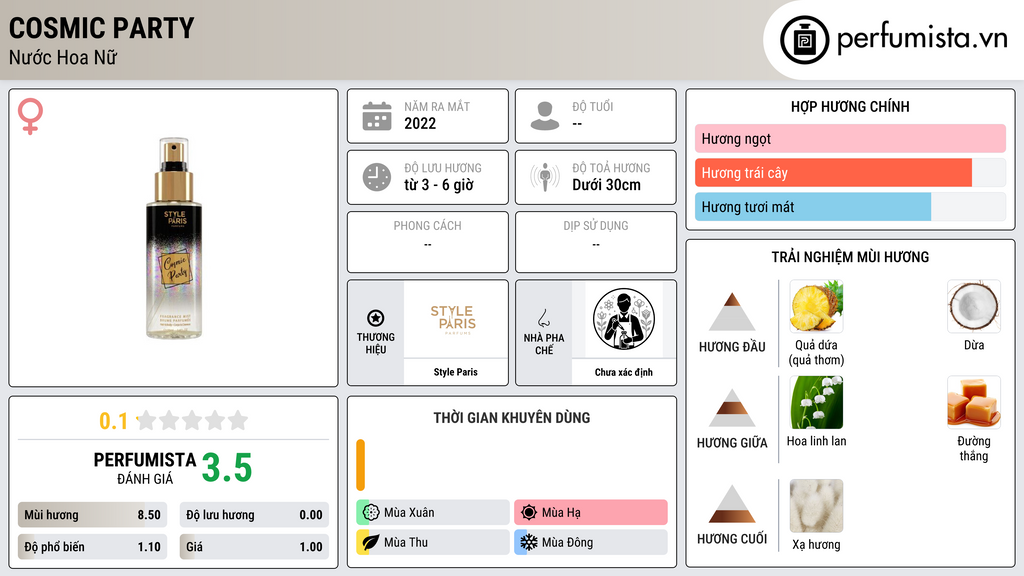Click the Hợp hương chính heading

point(850,106)
